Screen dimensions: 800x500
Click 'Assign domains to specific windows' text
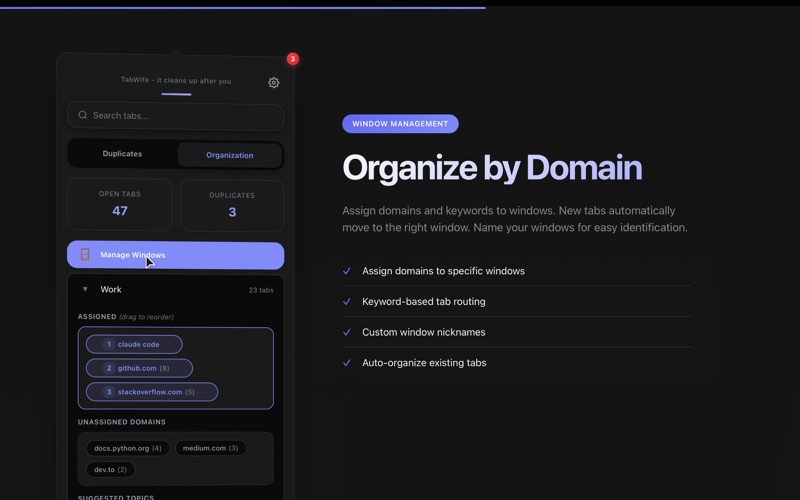[x=443, y=271]
